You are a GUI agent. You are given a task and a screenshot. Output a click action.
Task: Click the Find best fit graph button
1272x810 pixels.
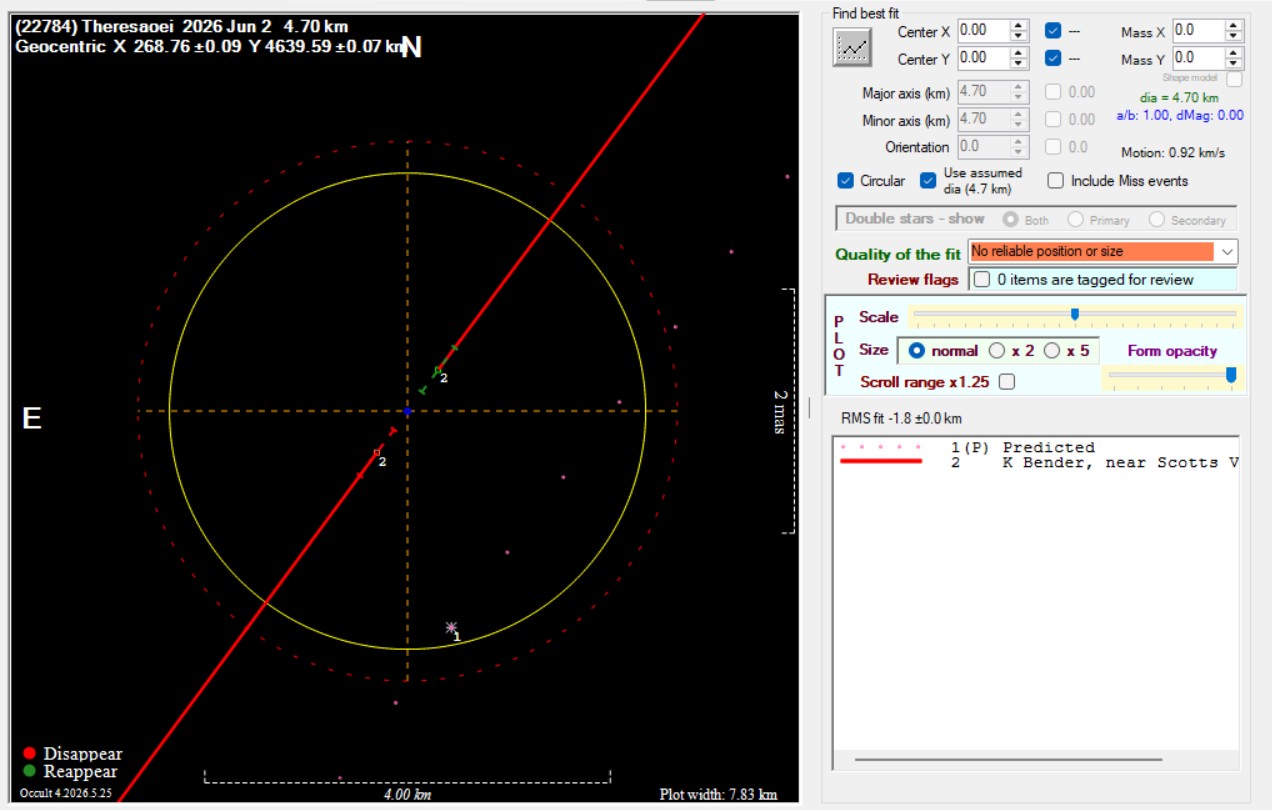[853, 47]
